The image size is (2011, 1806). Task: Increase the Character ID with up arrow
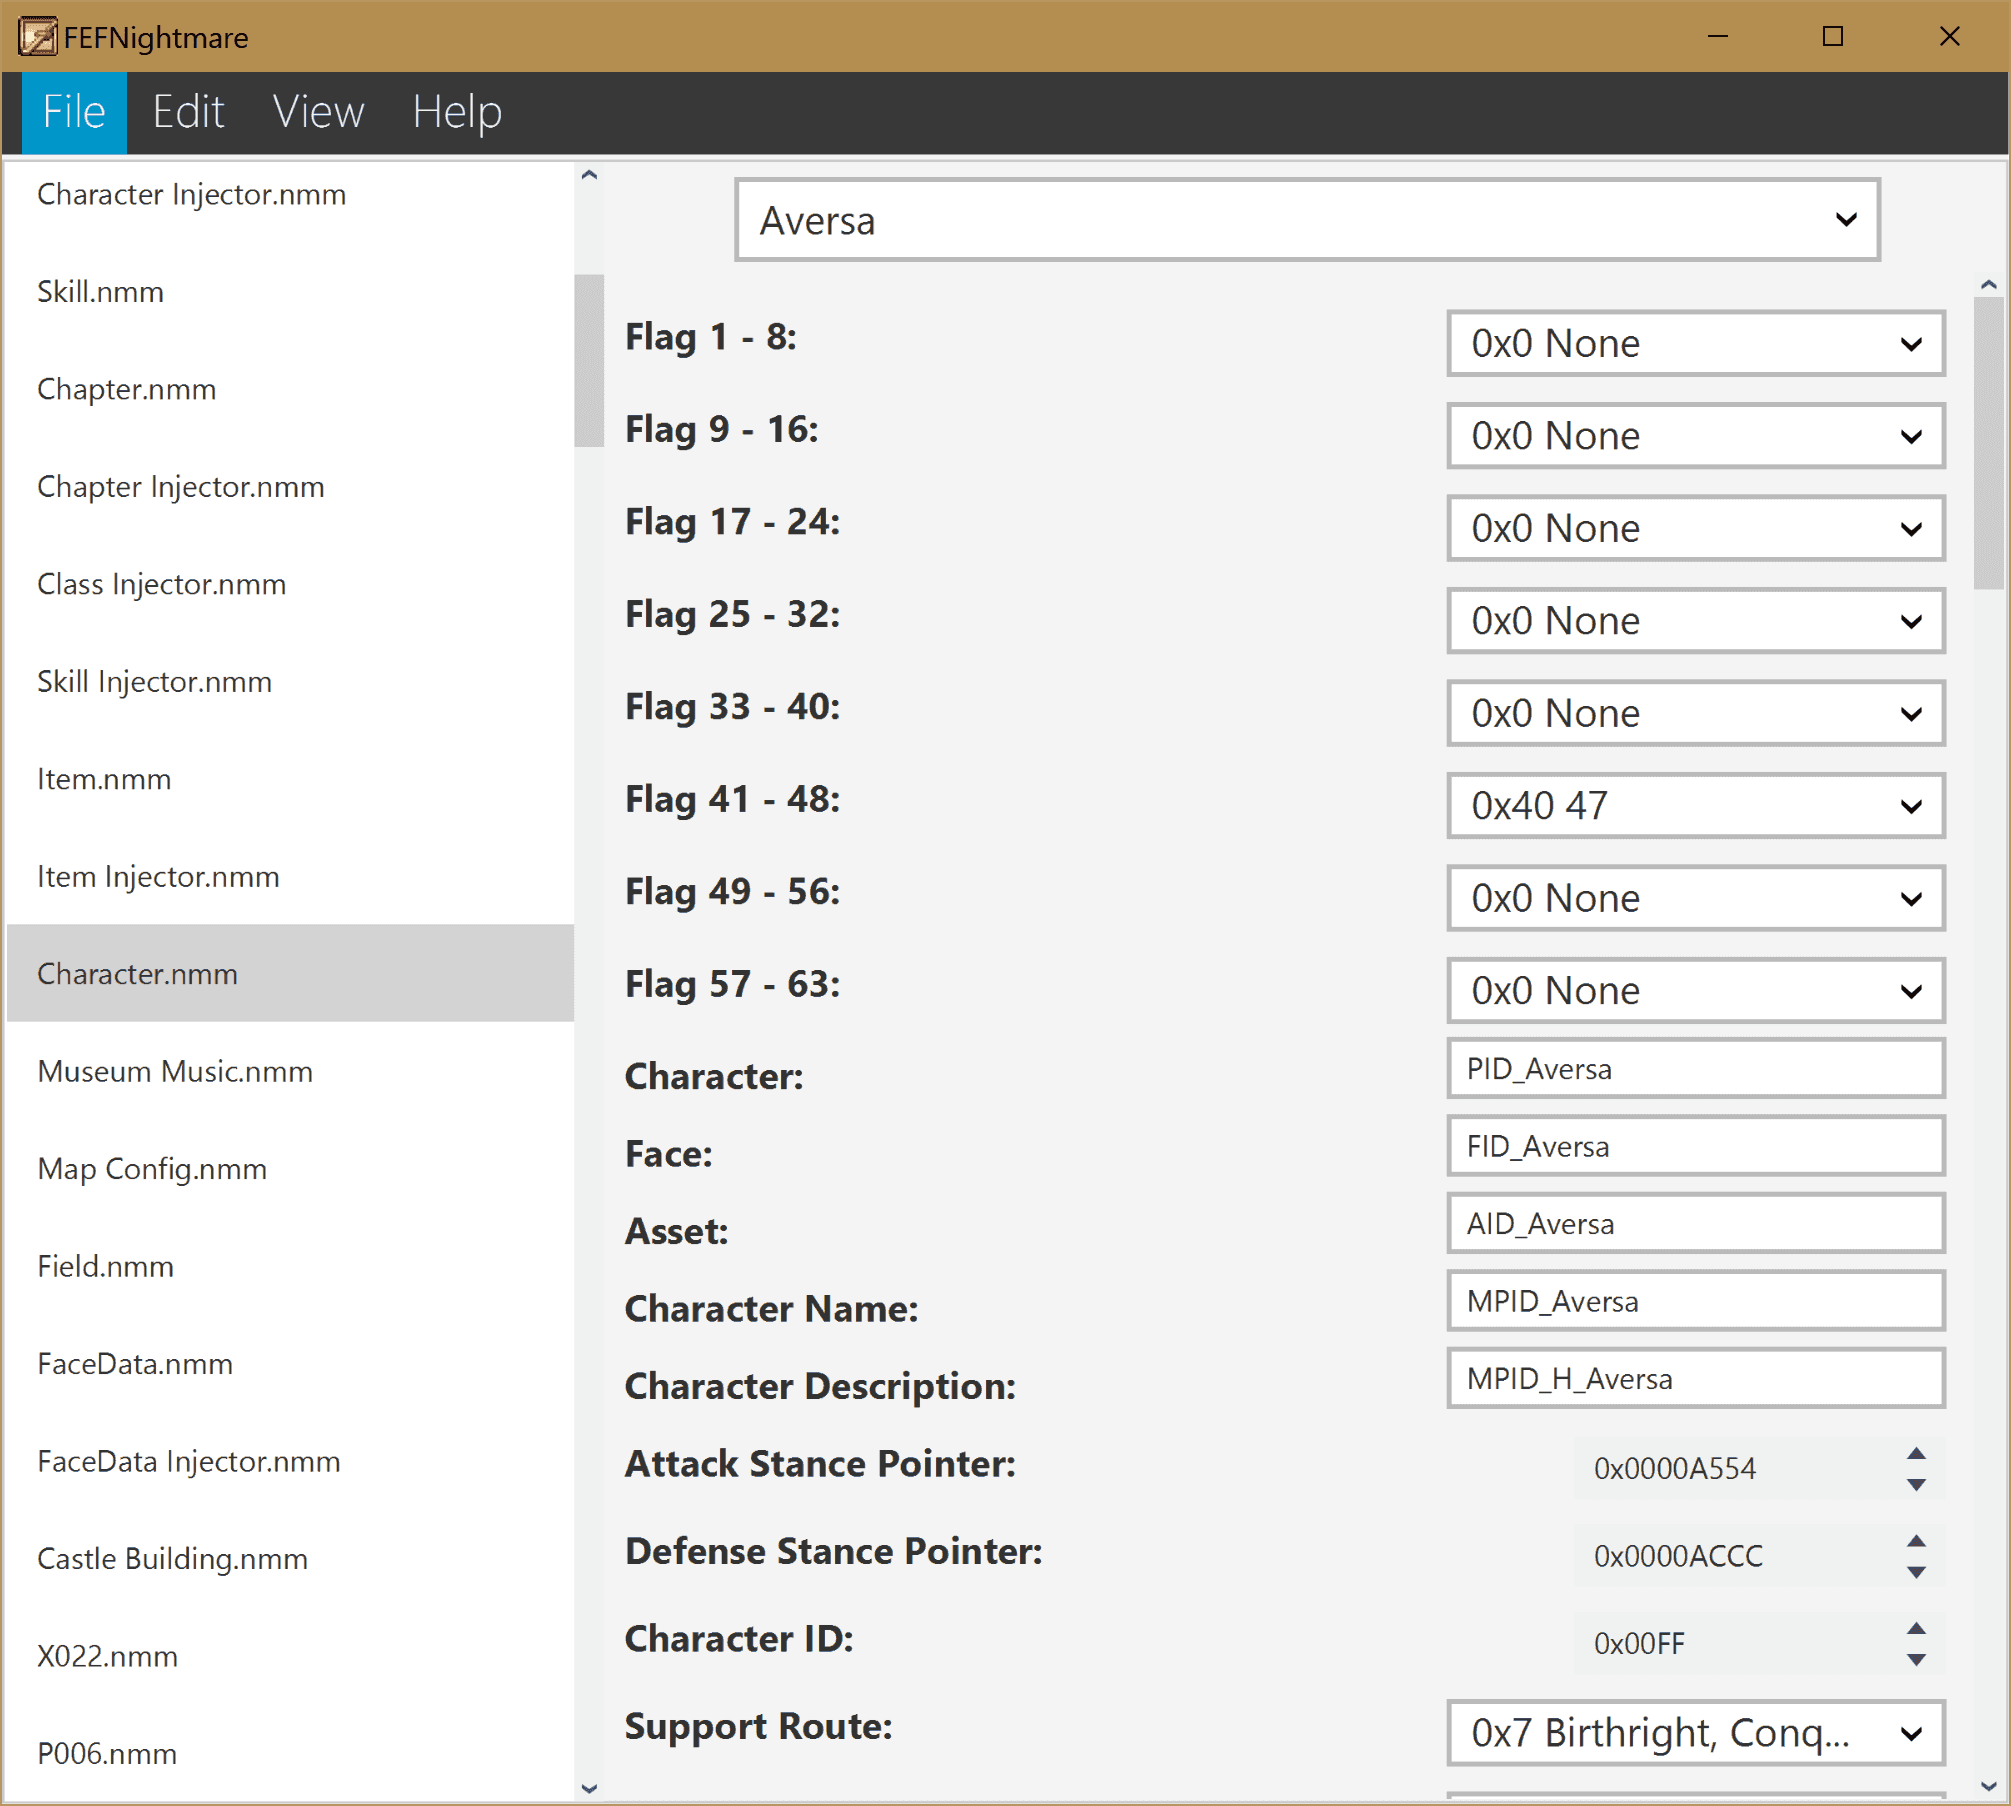point(1916,1628)
